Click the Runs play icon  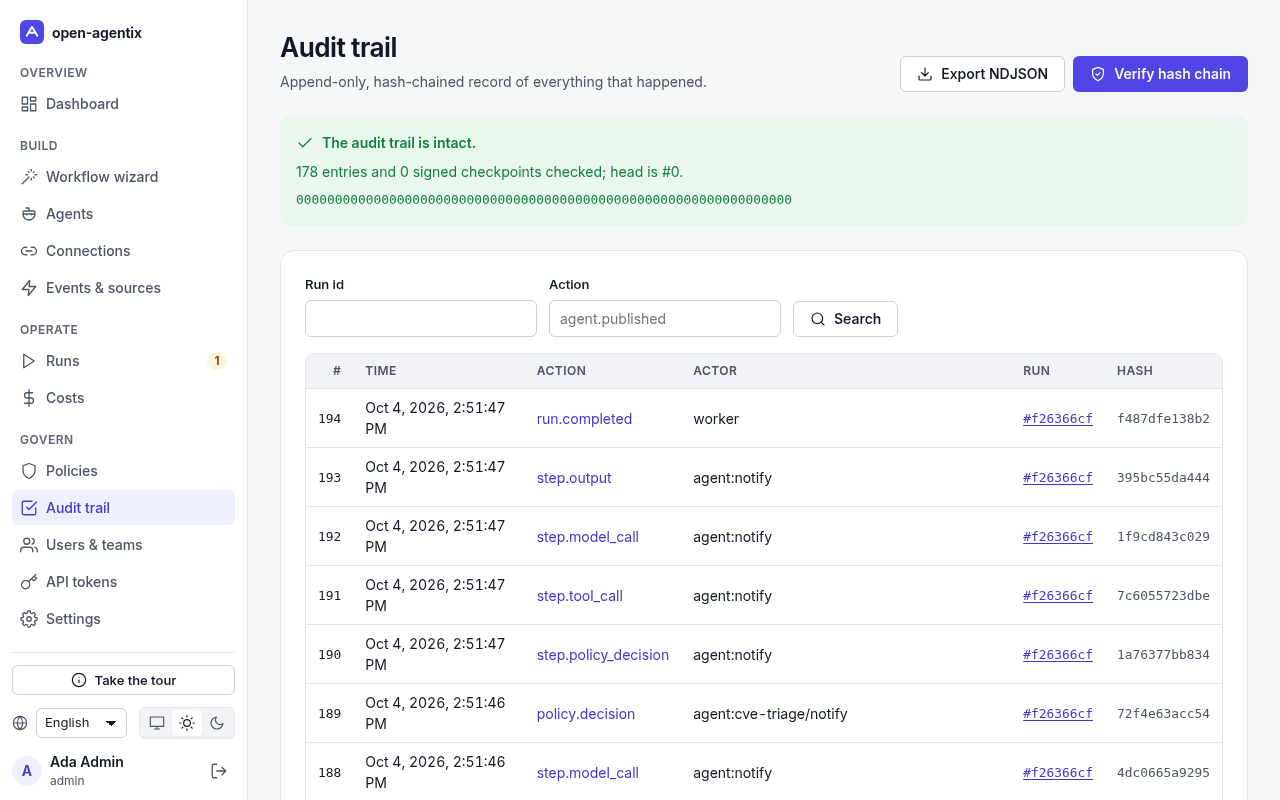29,361
